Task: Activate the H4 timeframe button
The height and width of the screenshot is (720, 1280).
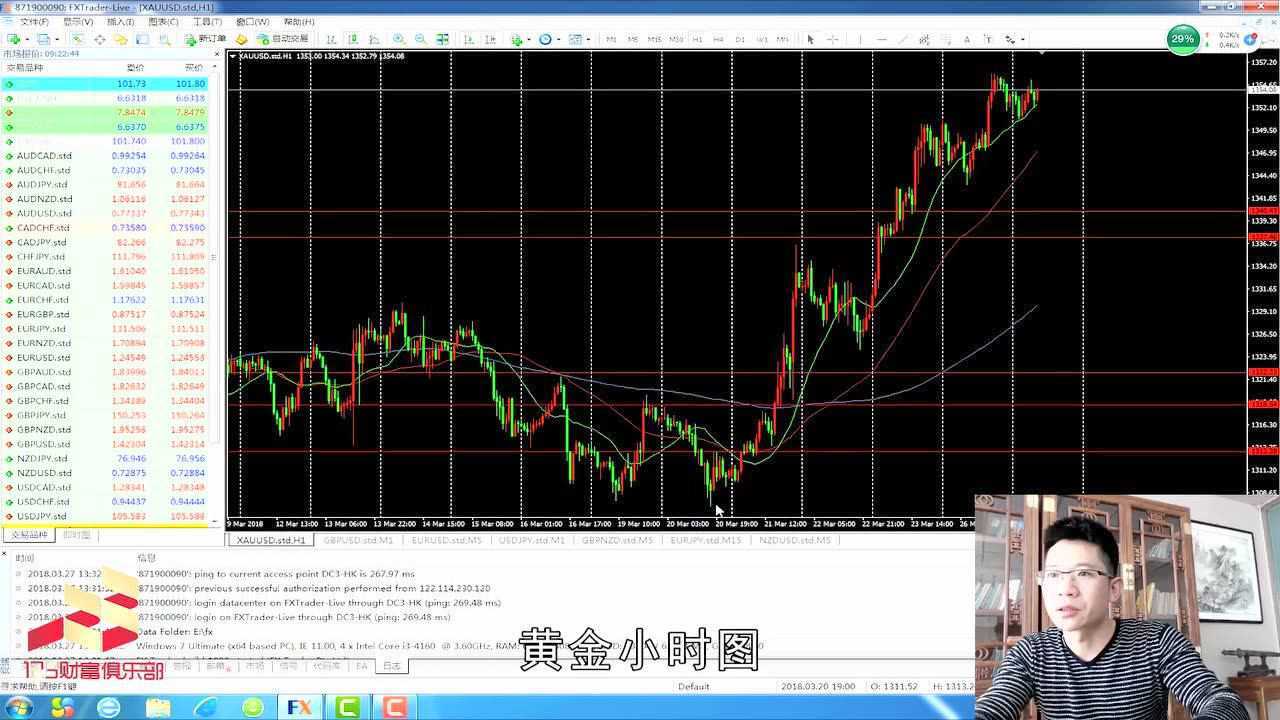Action: 716,39
